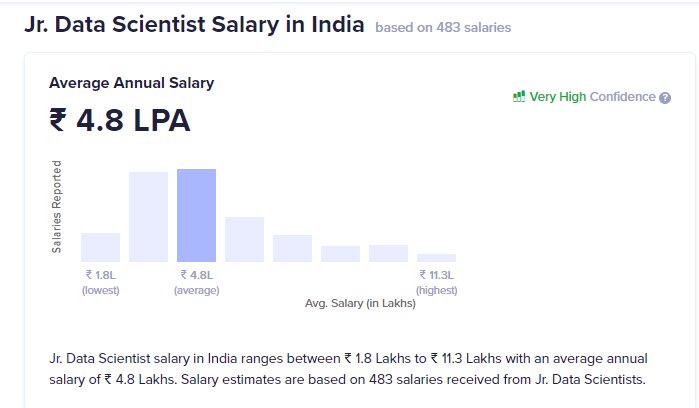Image resolution: width=699 pixels, height=408 pixels.
Task: Click the ₹ 11.3L highest salary label
Action: pos(436,282)
